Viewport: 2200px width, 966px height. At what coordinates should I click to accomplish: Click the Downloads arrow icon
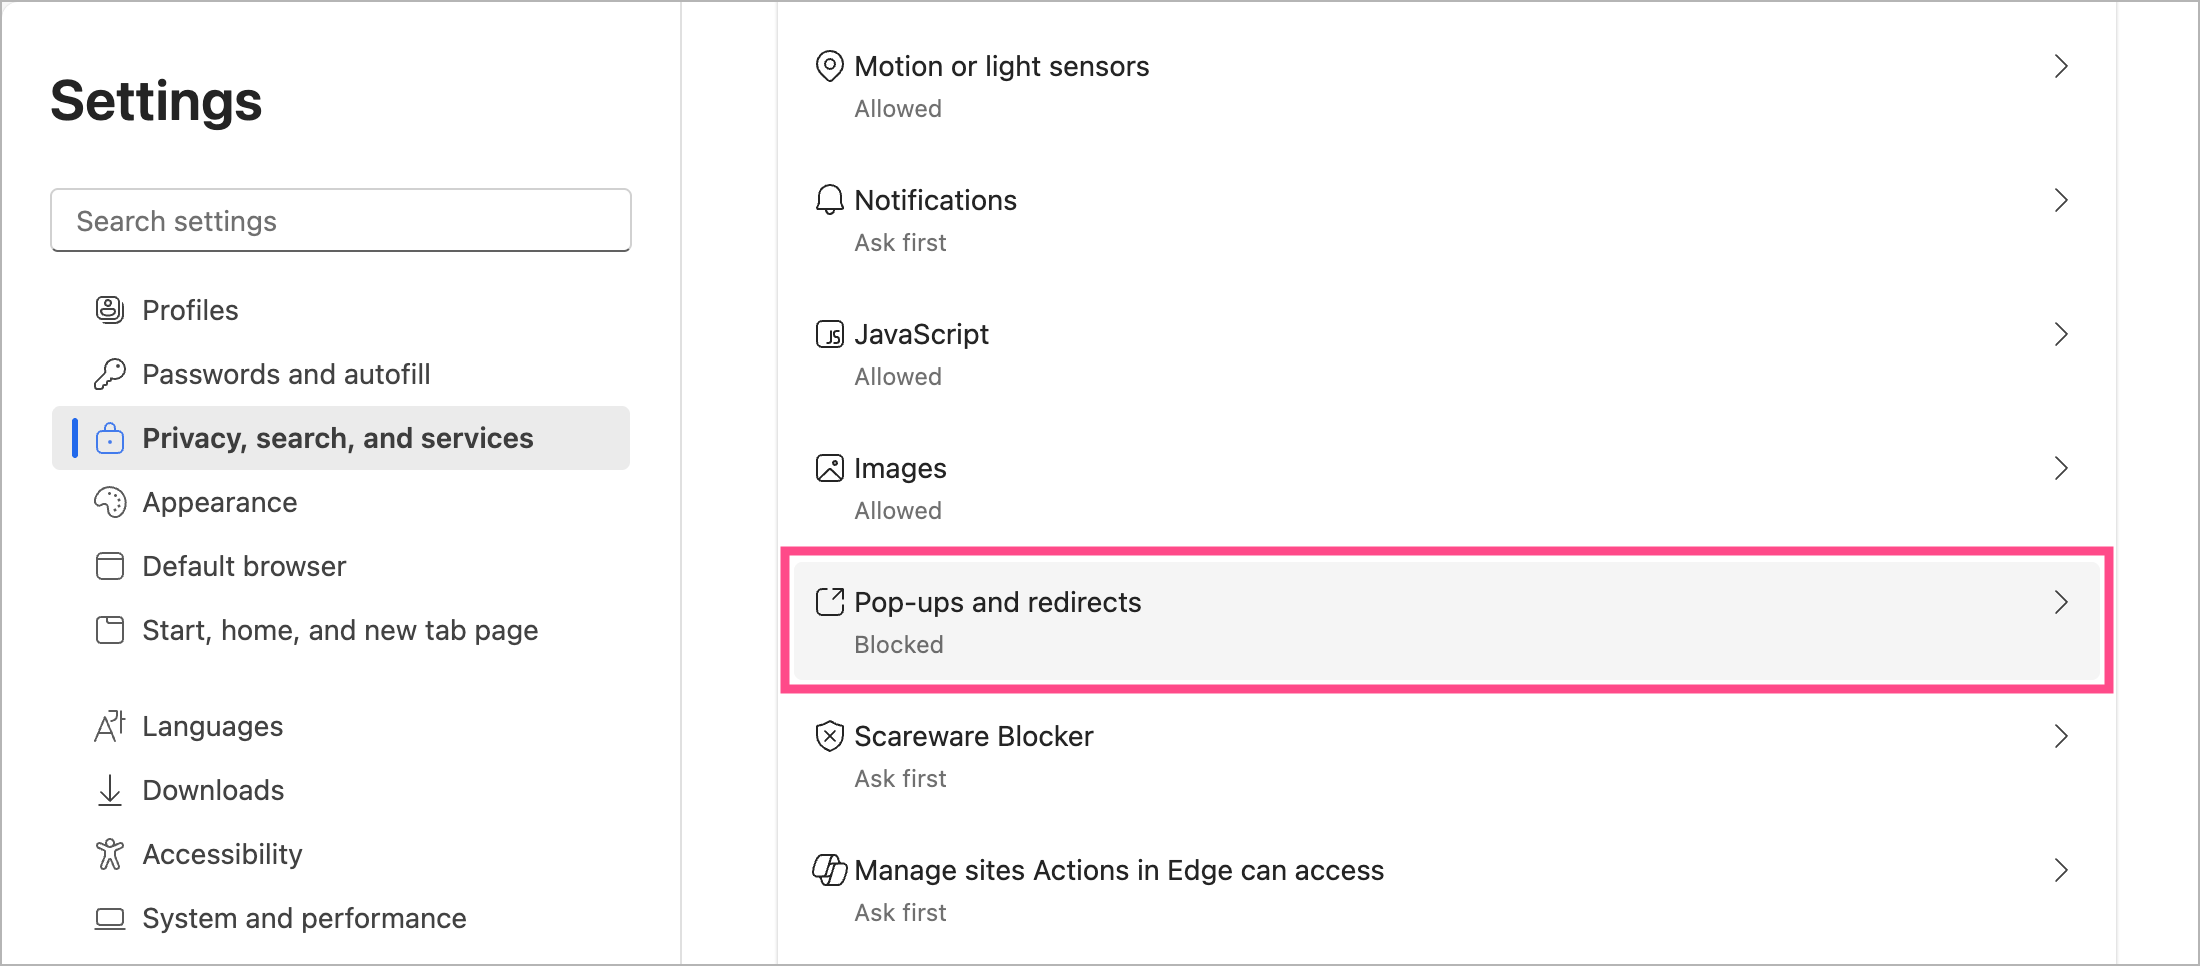(110, 790)
